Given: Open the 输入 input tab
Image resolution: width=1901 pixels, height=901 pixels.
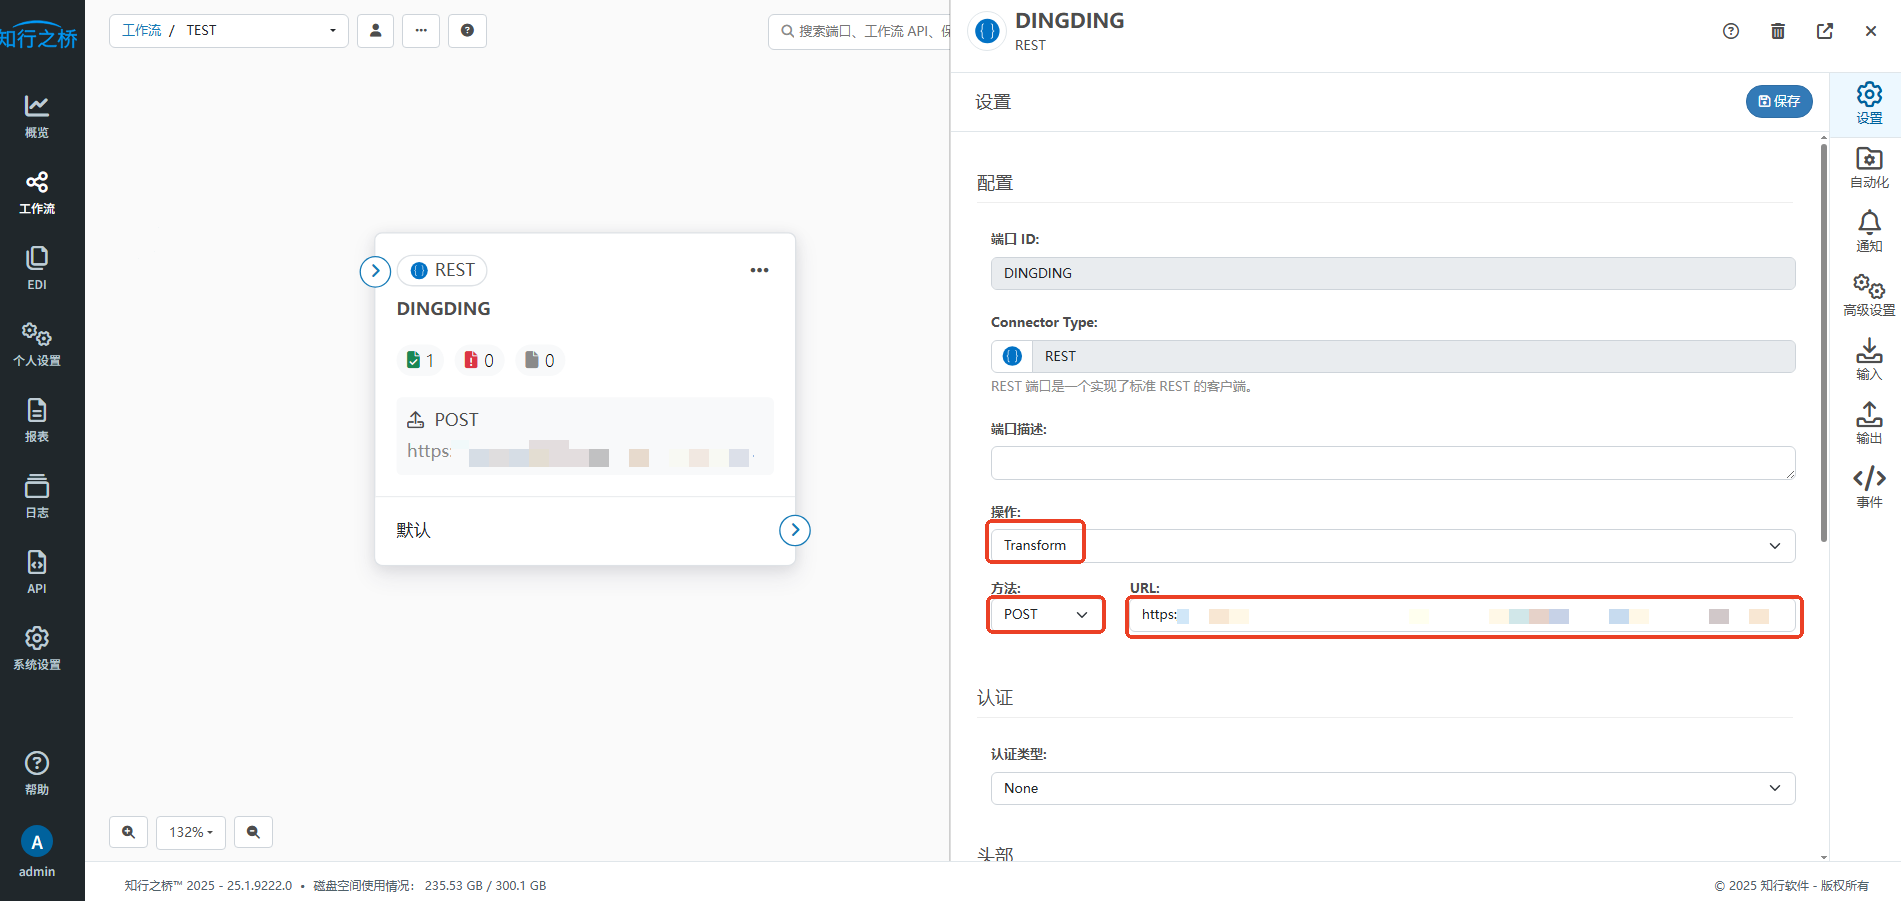Looking at the screenshot, I should (1868, 359).
